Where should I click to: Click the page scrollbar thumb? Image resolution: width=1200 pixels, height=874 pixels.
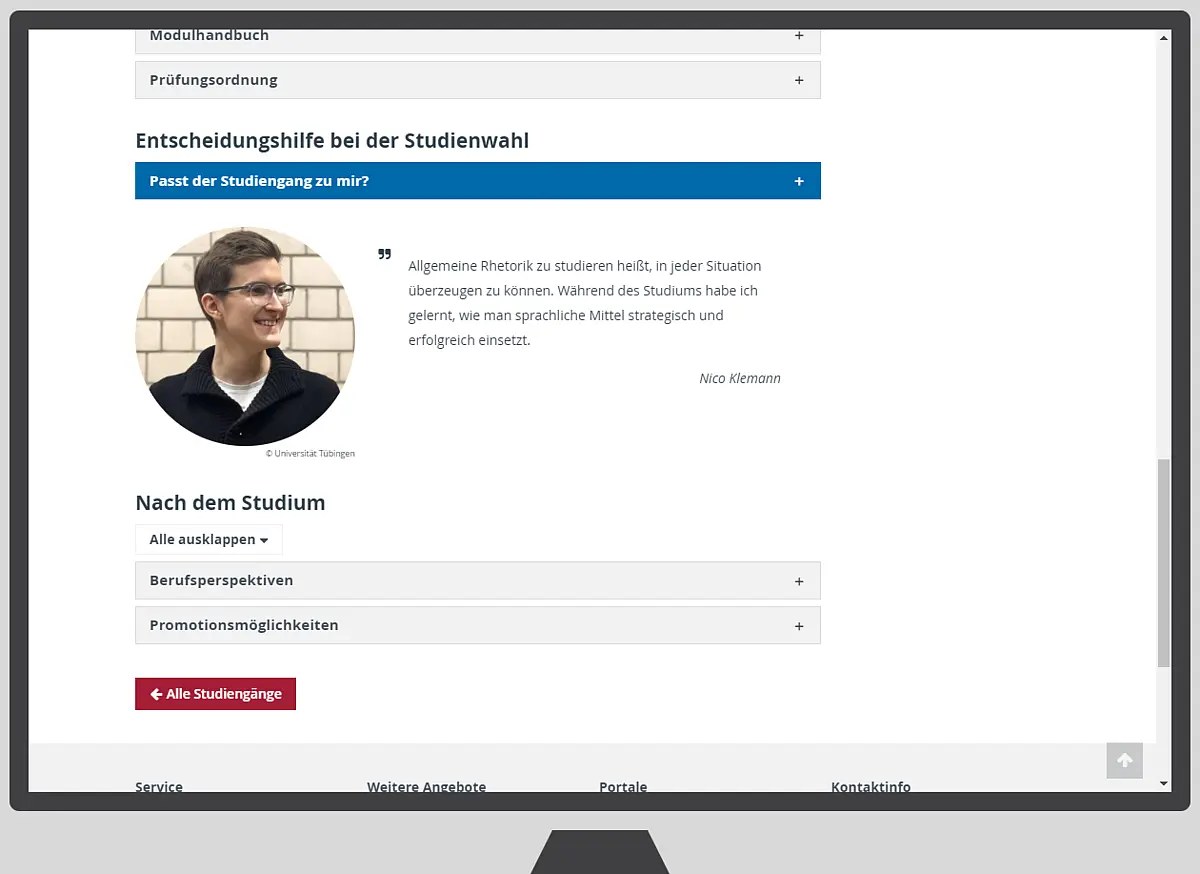(1163, 563)
